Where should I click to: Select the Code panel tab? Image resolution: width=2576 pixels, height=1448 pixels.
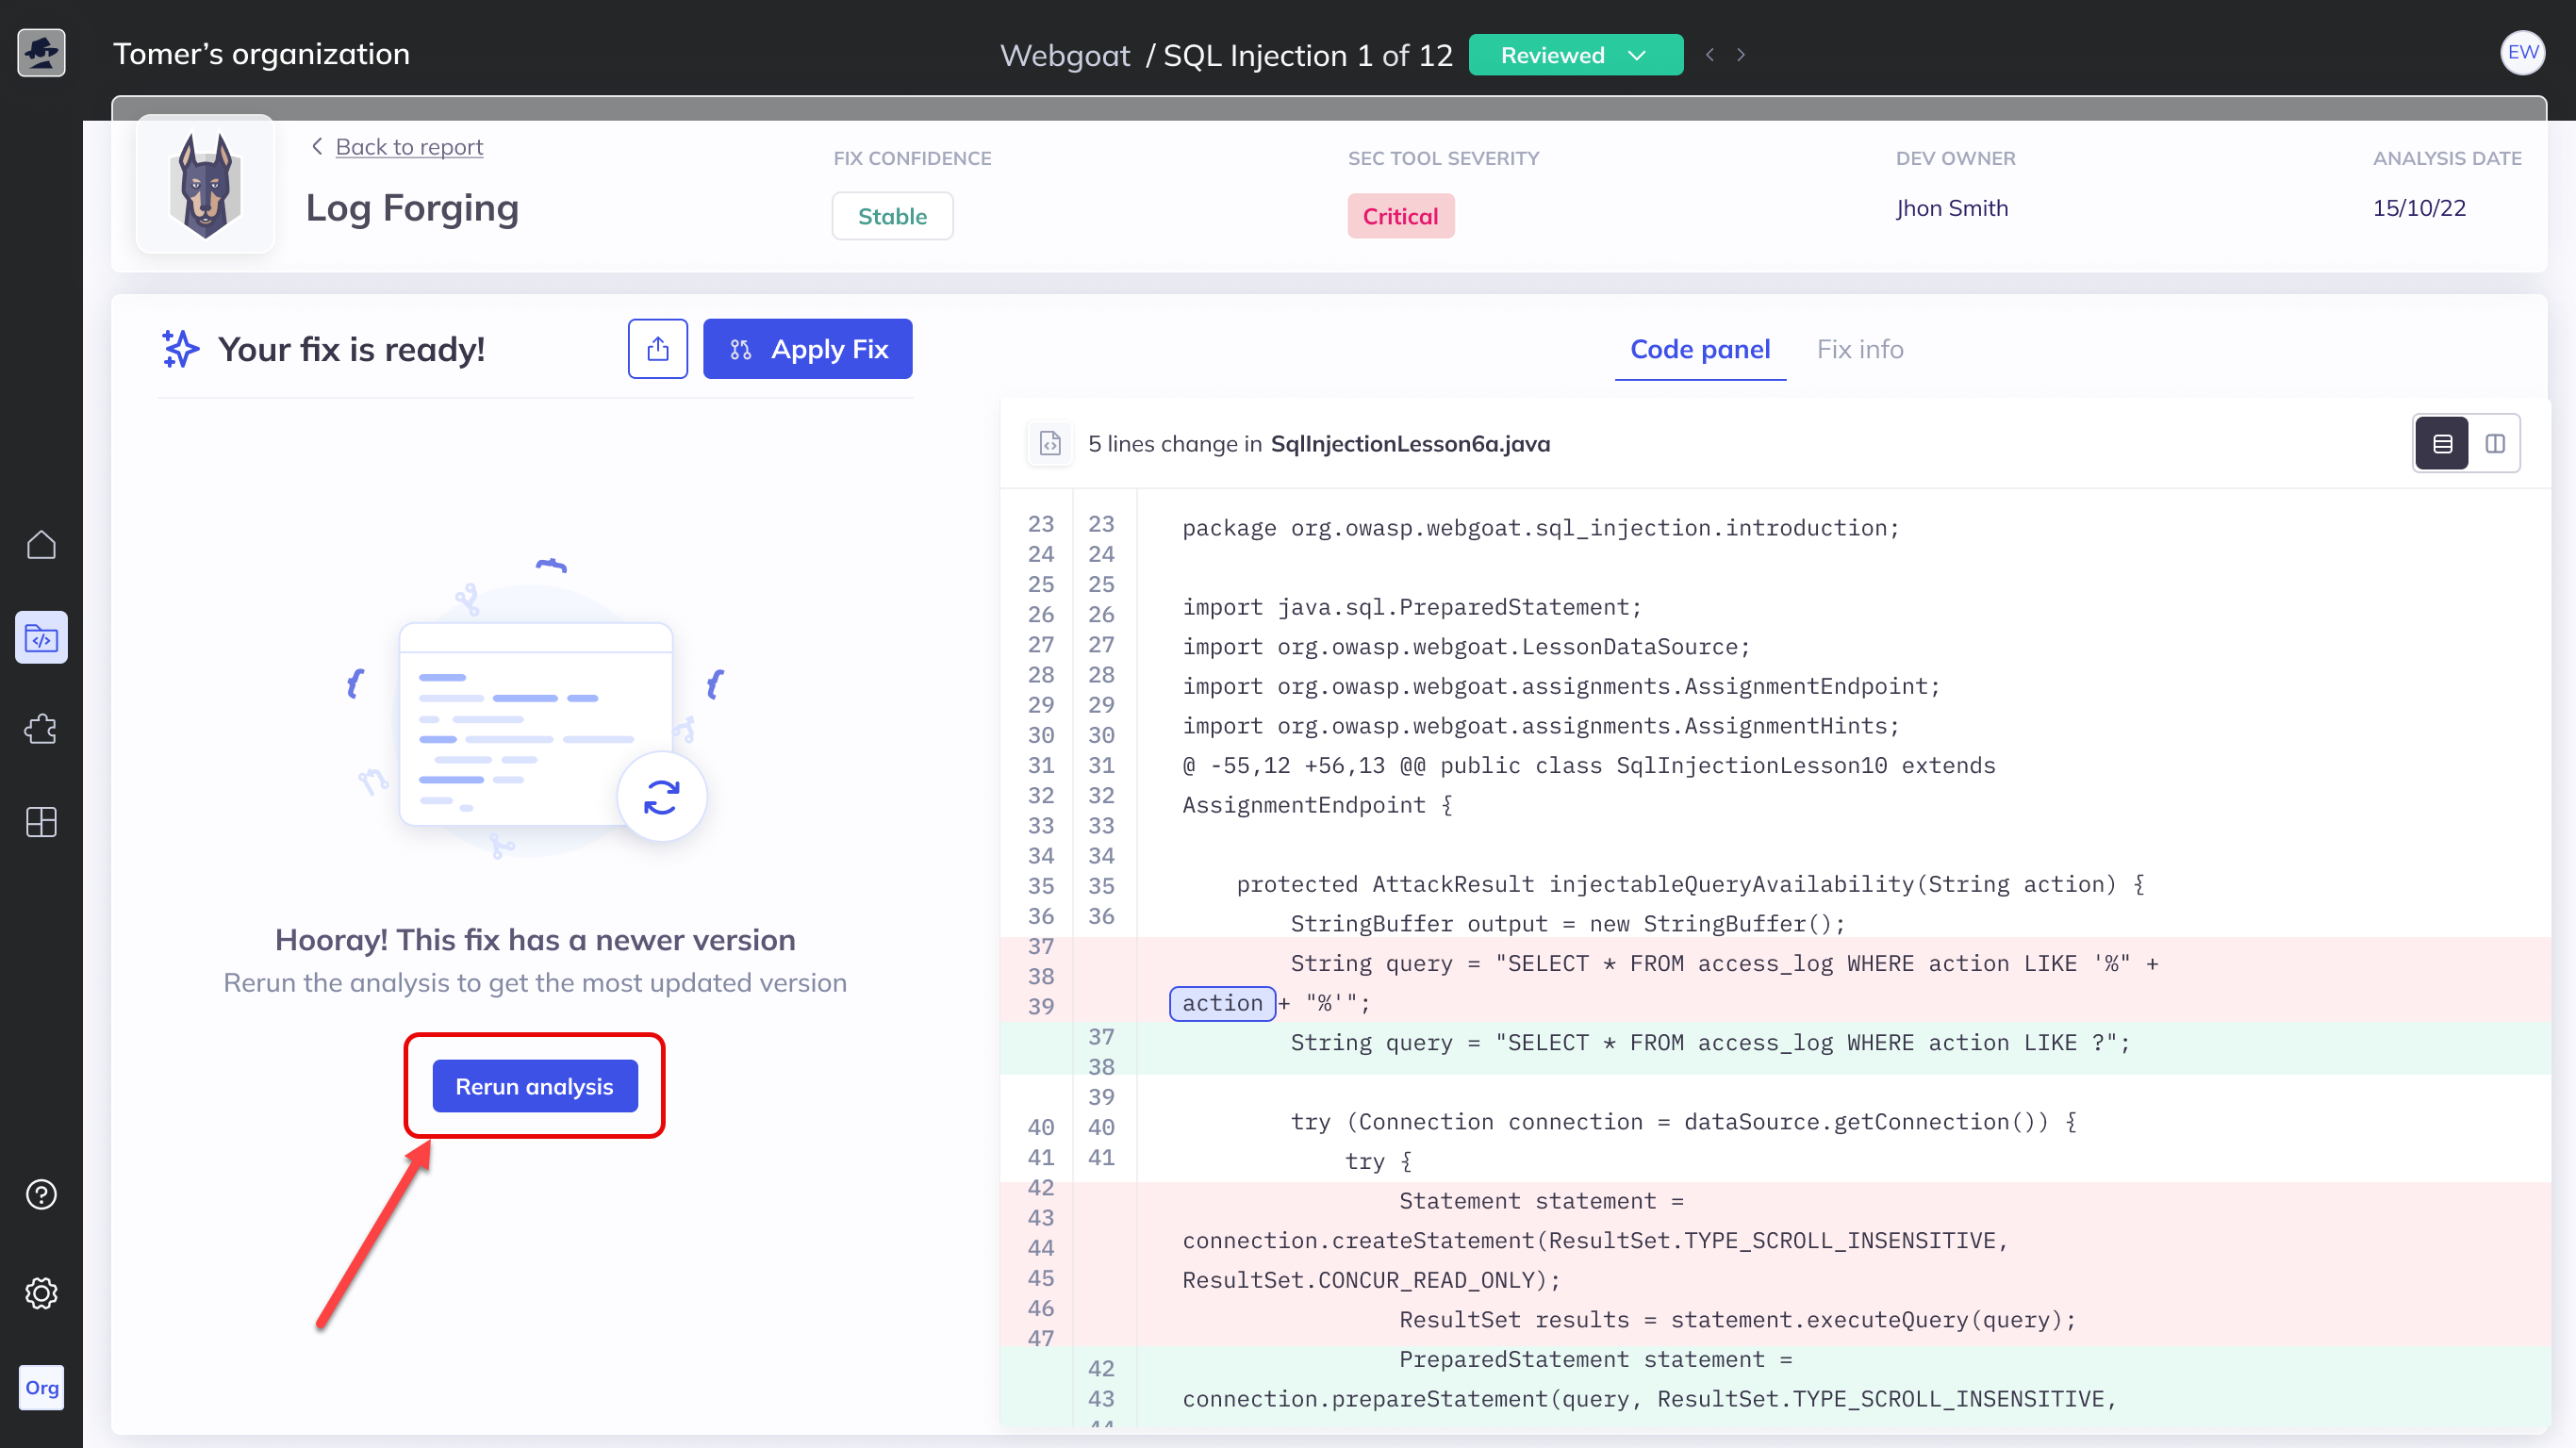[1699, 349]
